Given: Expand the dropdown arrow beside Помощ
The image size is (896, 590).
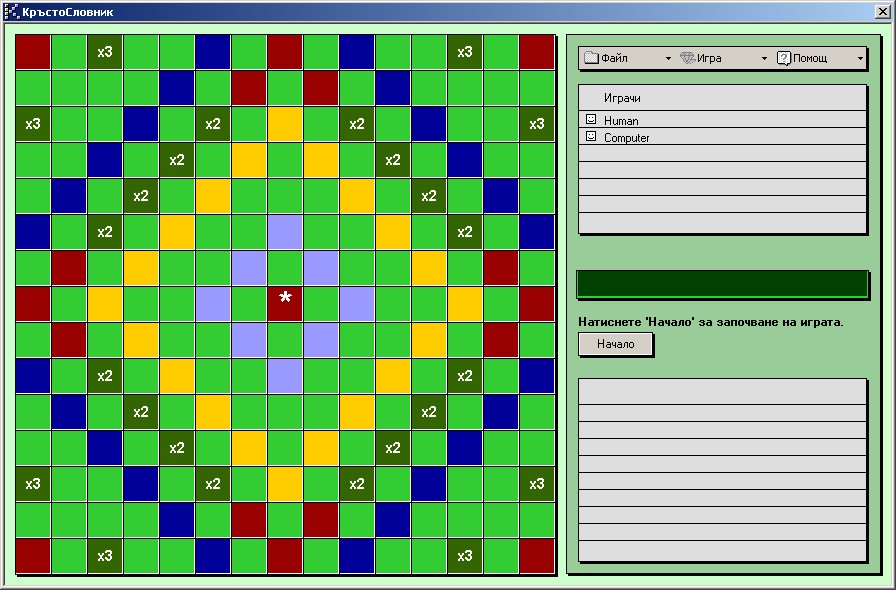Looking at the screenshot, I should pyautogui.click(x=860, y=58).
